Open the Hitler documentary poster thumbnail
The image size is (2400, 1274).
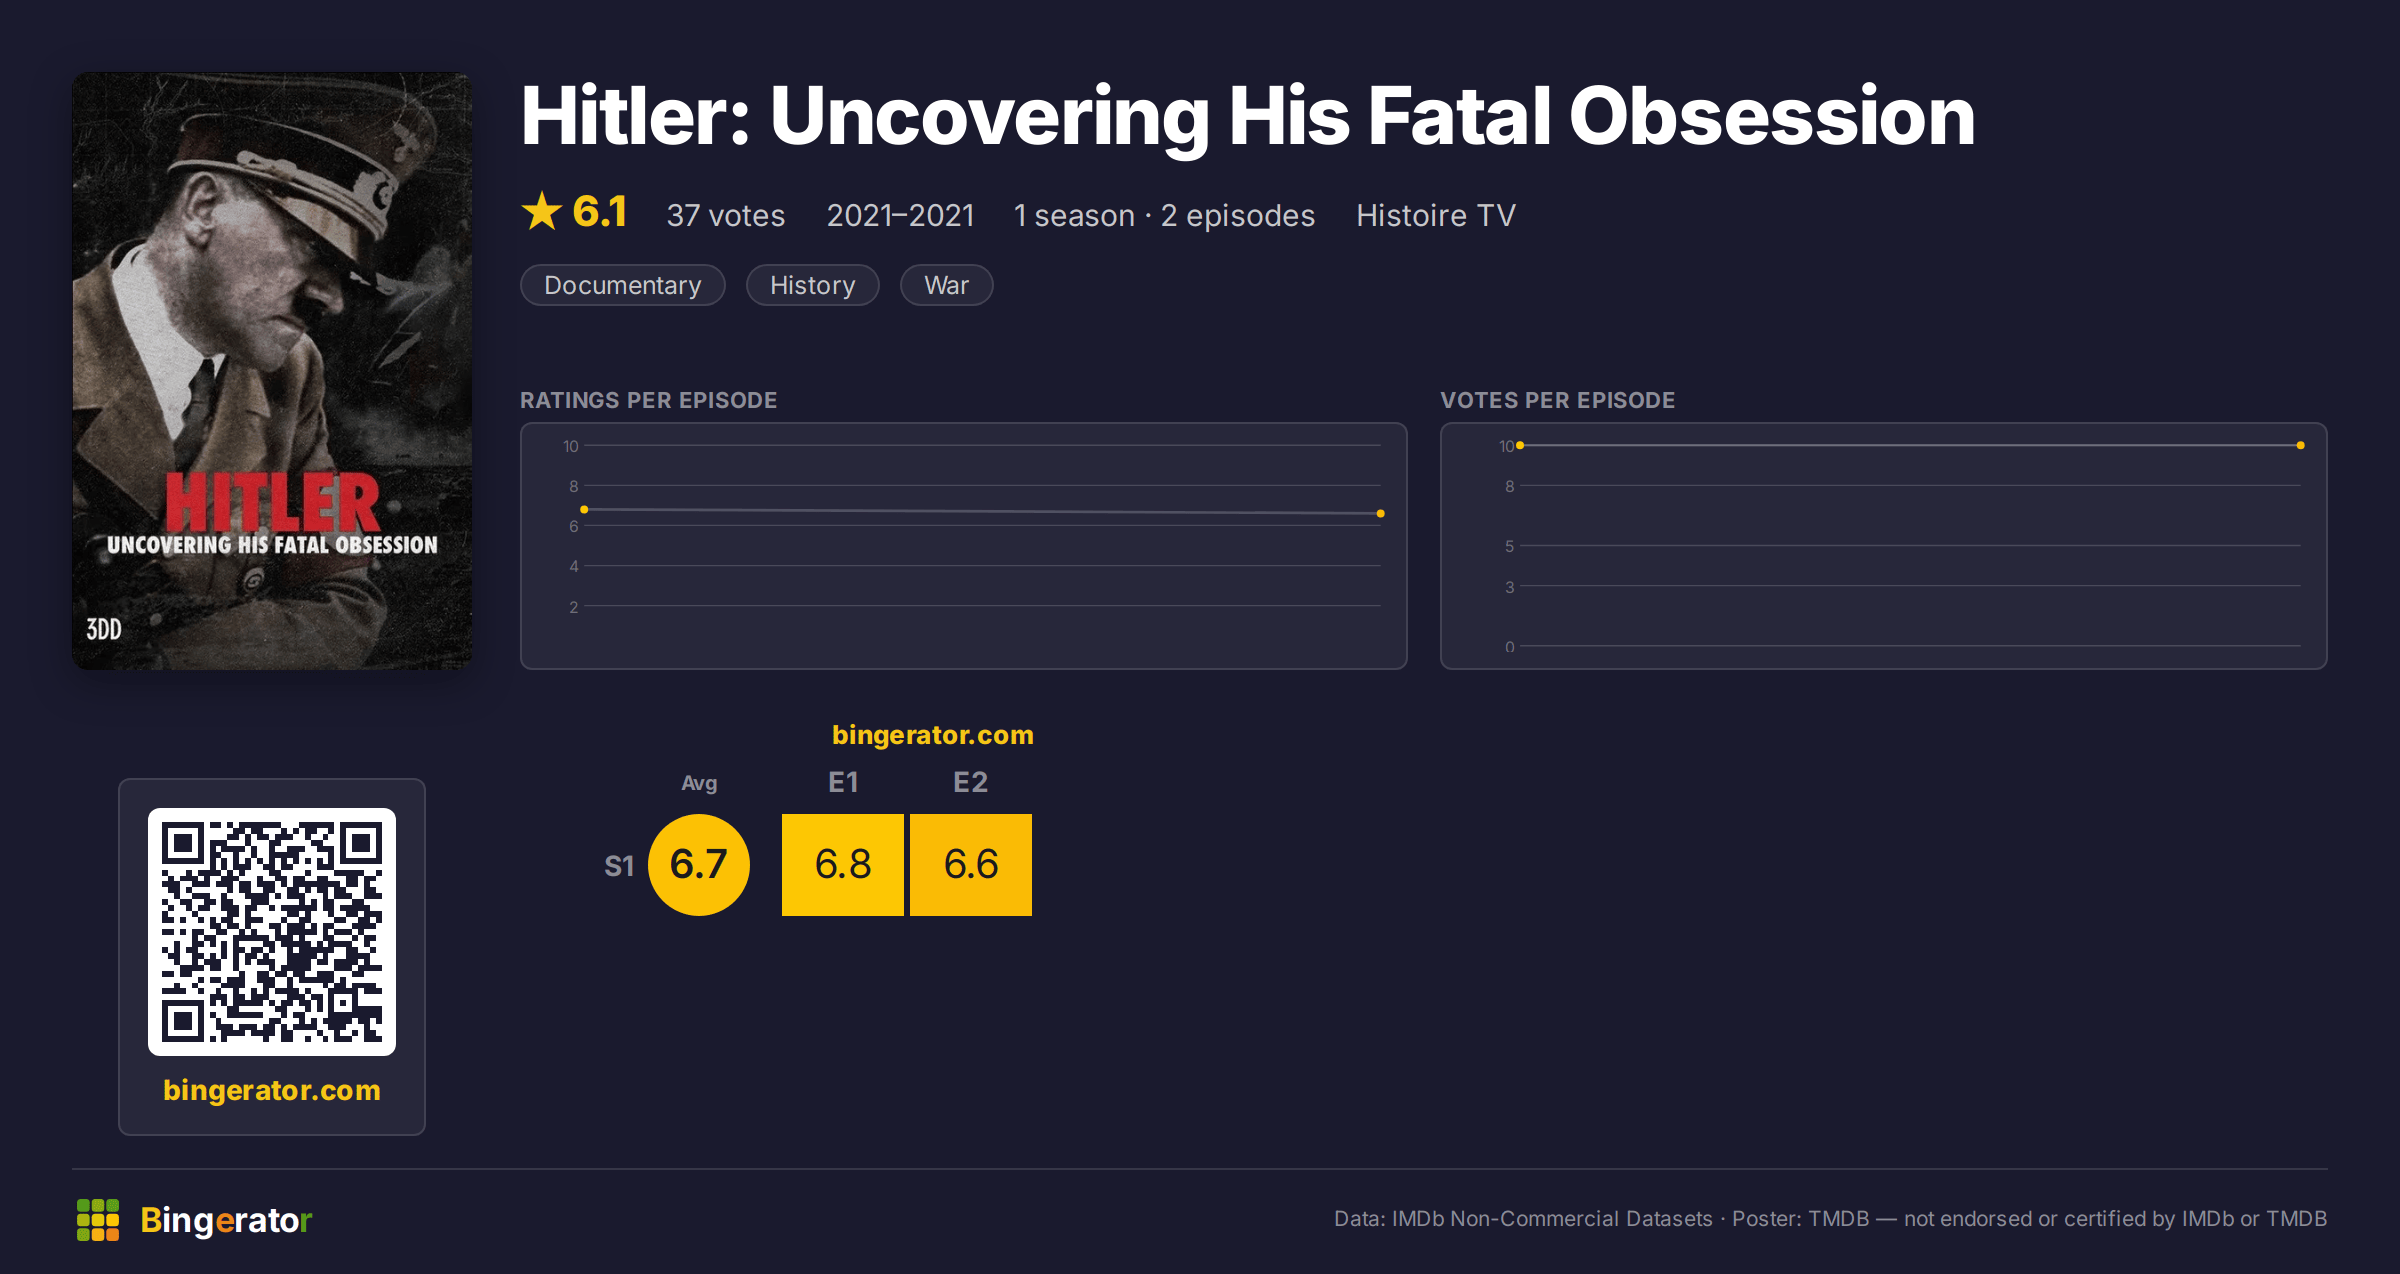click(x=272, y=370)
